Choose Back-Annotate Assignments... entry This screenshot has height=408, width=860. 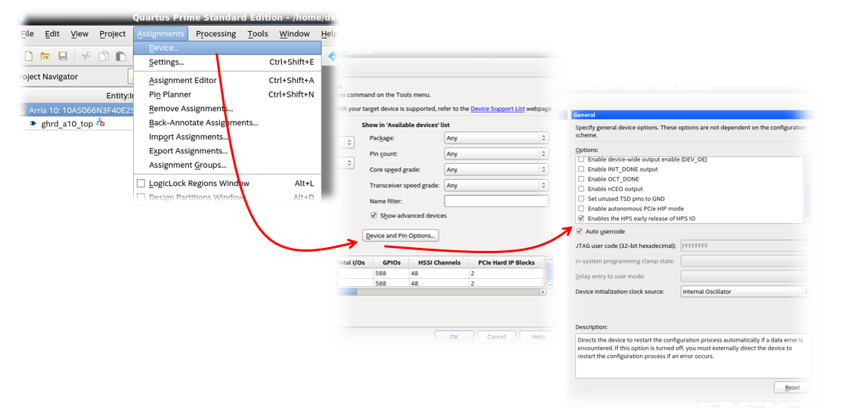(228, 123)
